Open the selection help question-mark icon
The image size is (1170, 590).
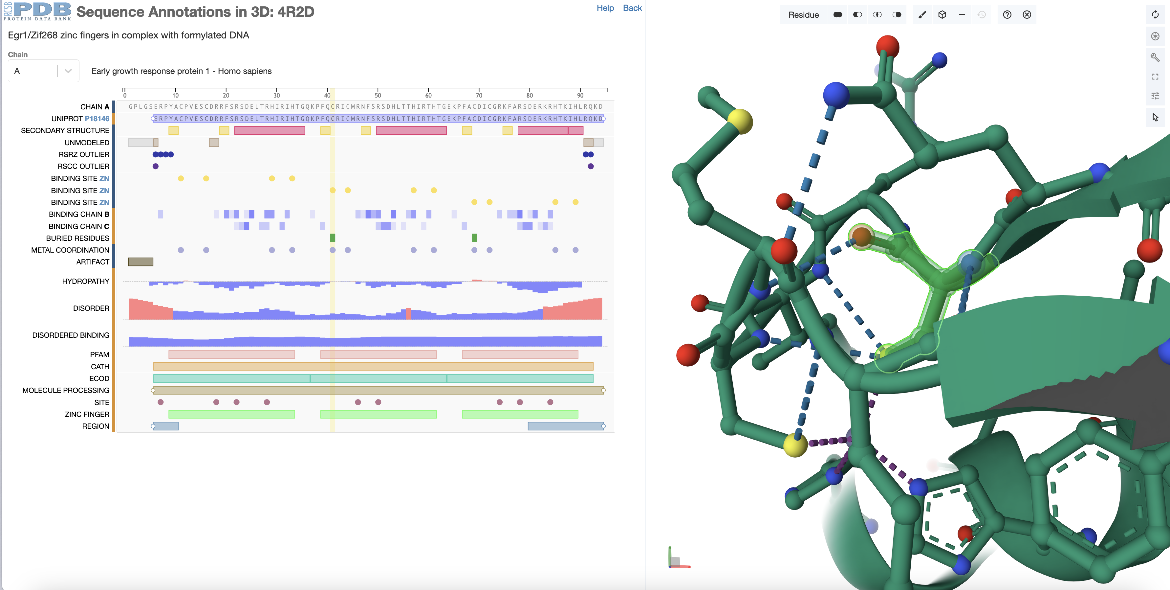click(1007, 15)
